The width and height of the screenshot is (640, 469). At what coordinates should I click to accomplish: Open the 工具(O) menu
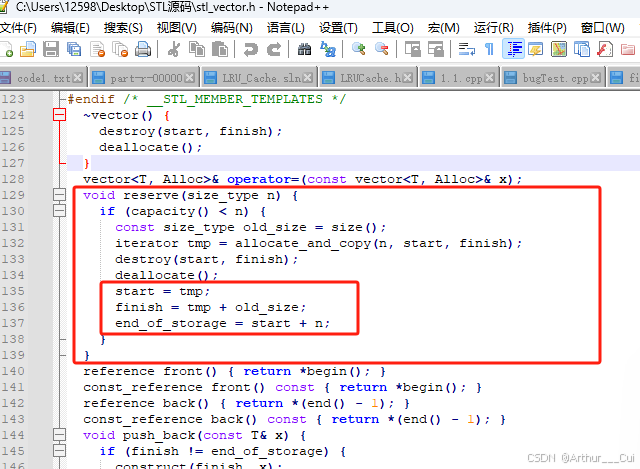click(x=393, y=28)
